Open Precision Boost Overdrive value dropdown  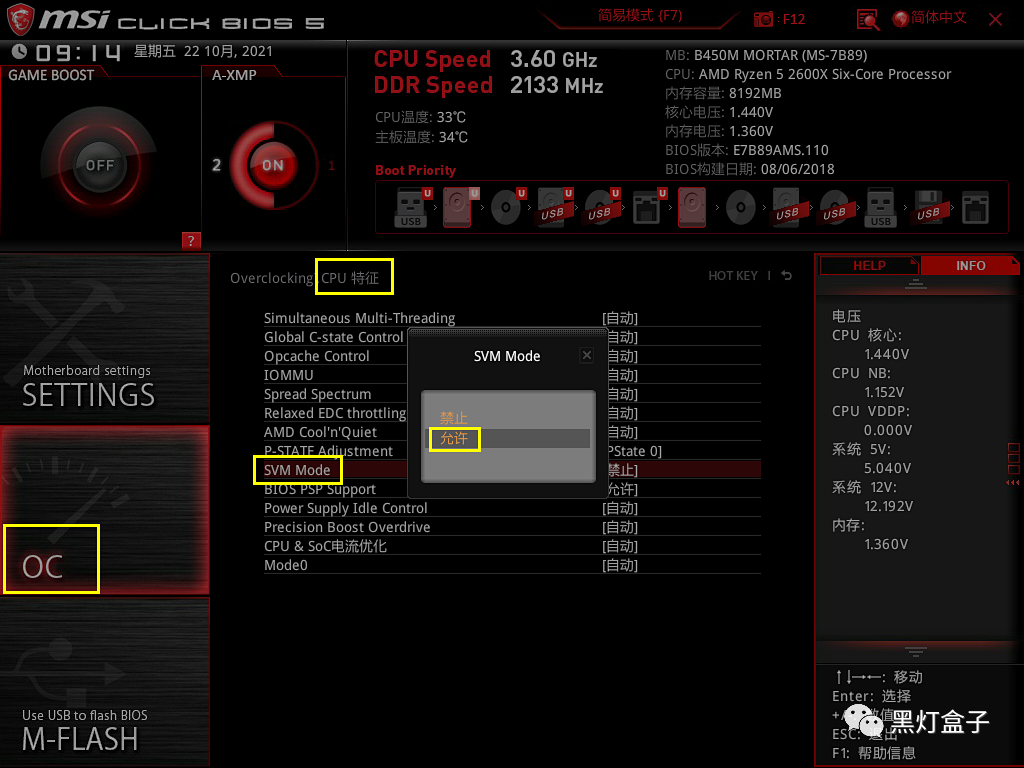click(620, 527)
